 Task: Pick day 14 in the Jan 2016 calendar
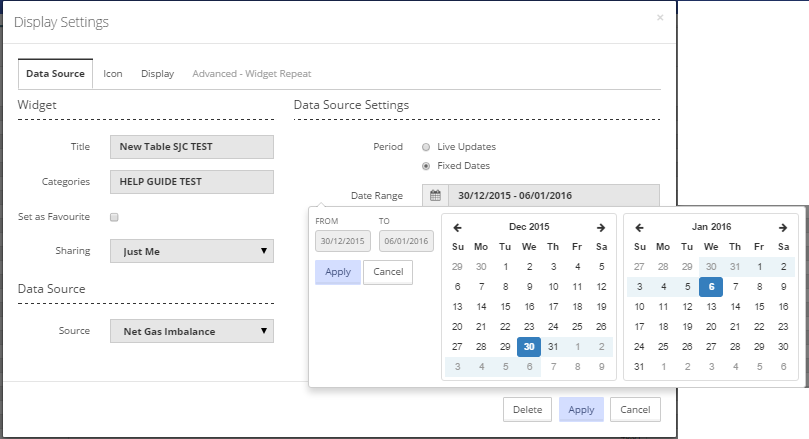point(735,307)
